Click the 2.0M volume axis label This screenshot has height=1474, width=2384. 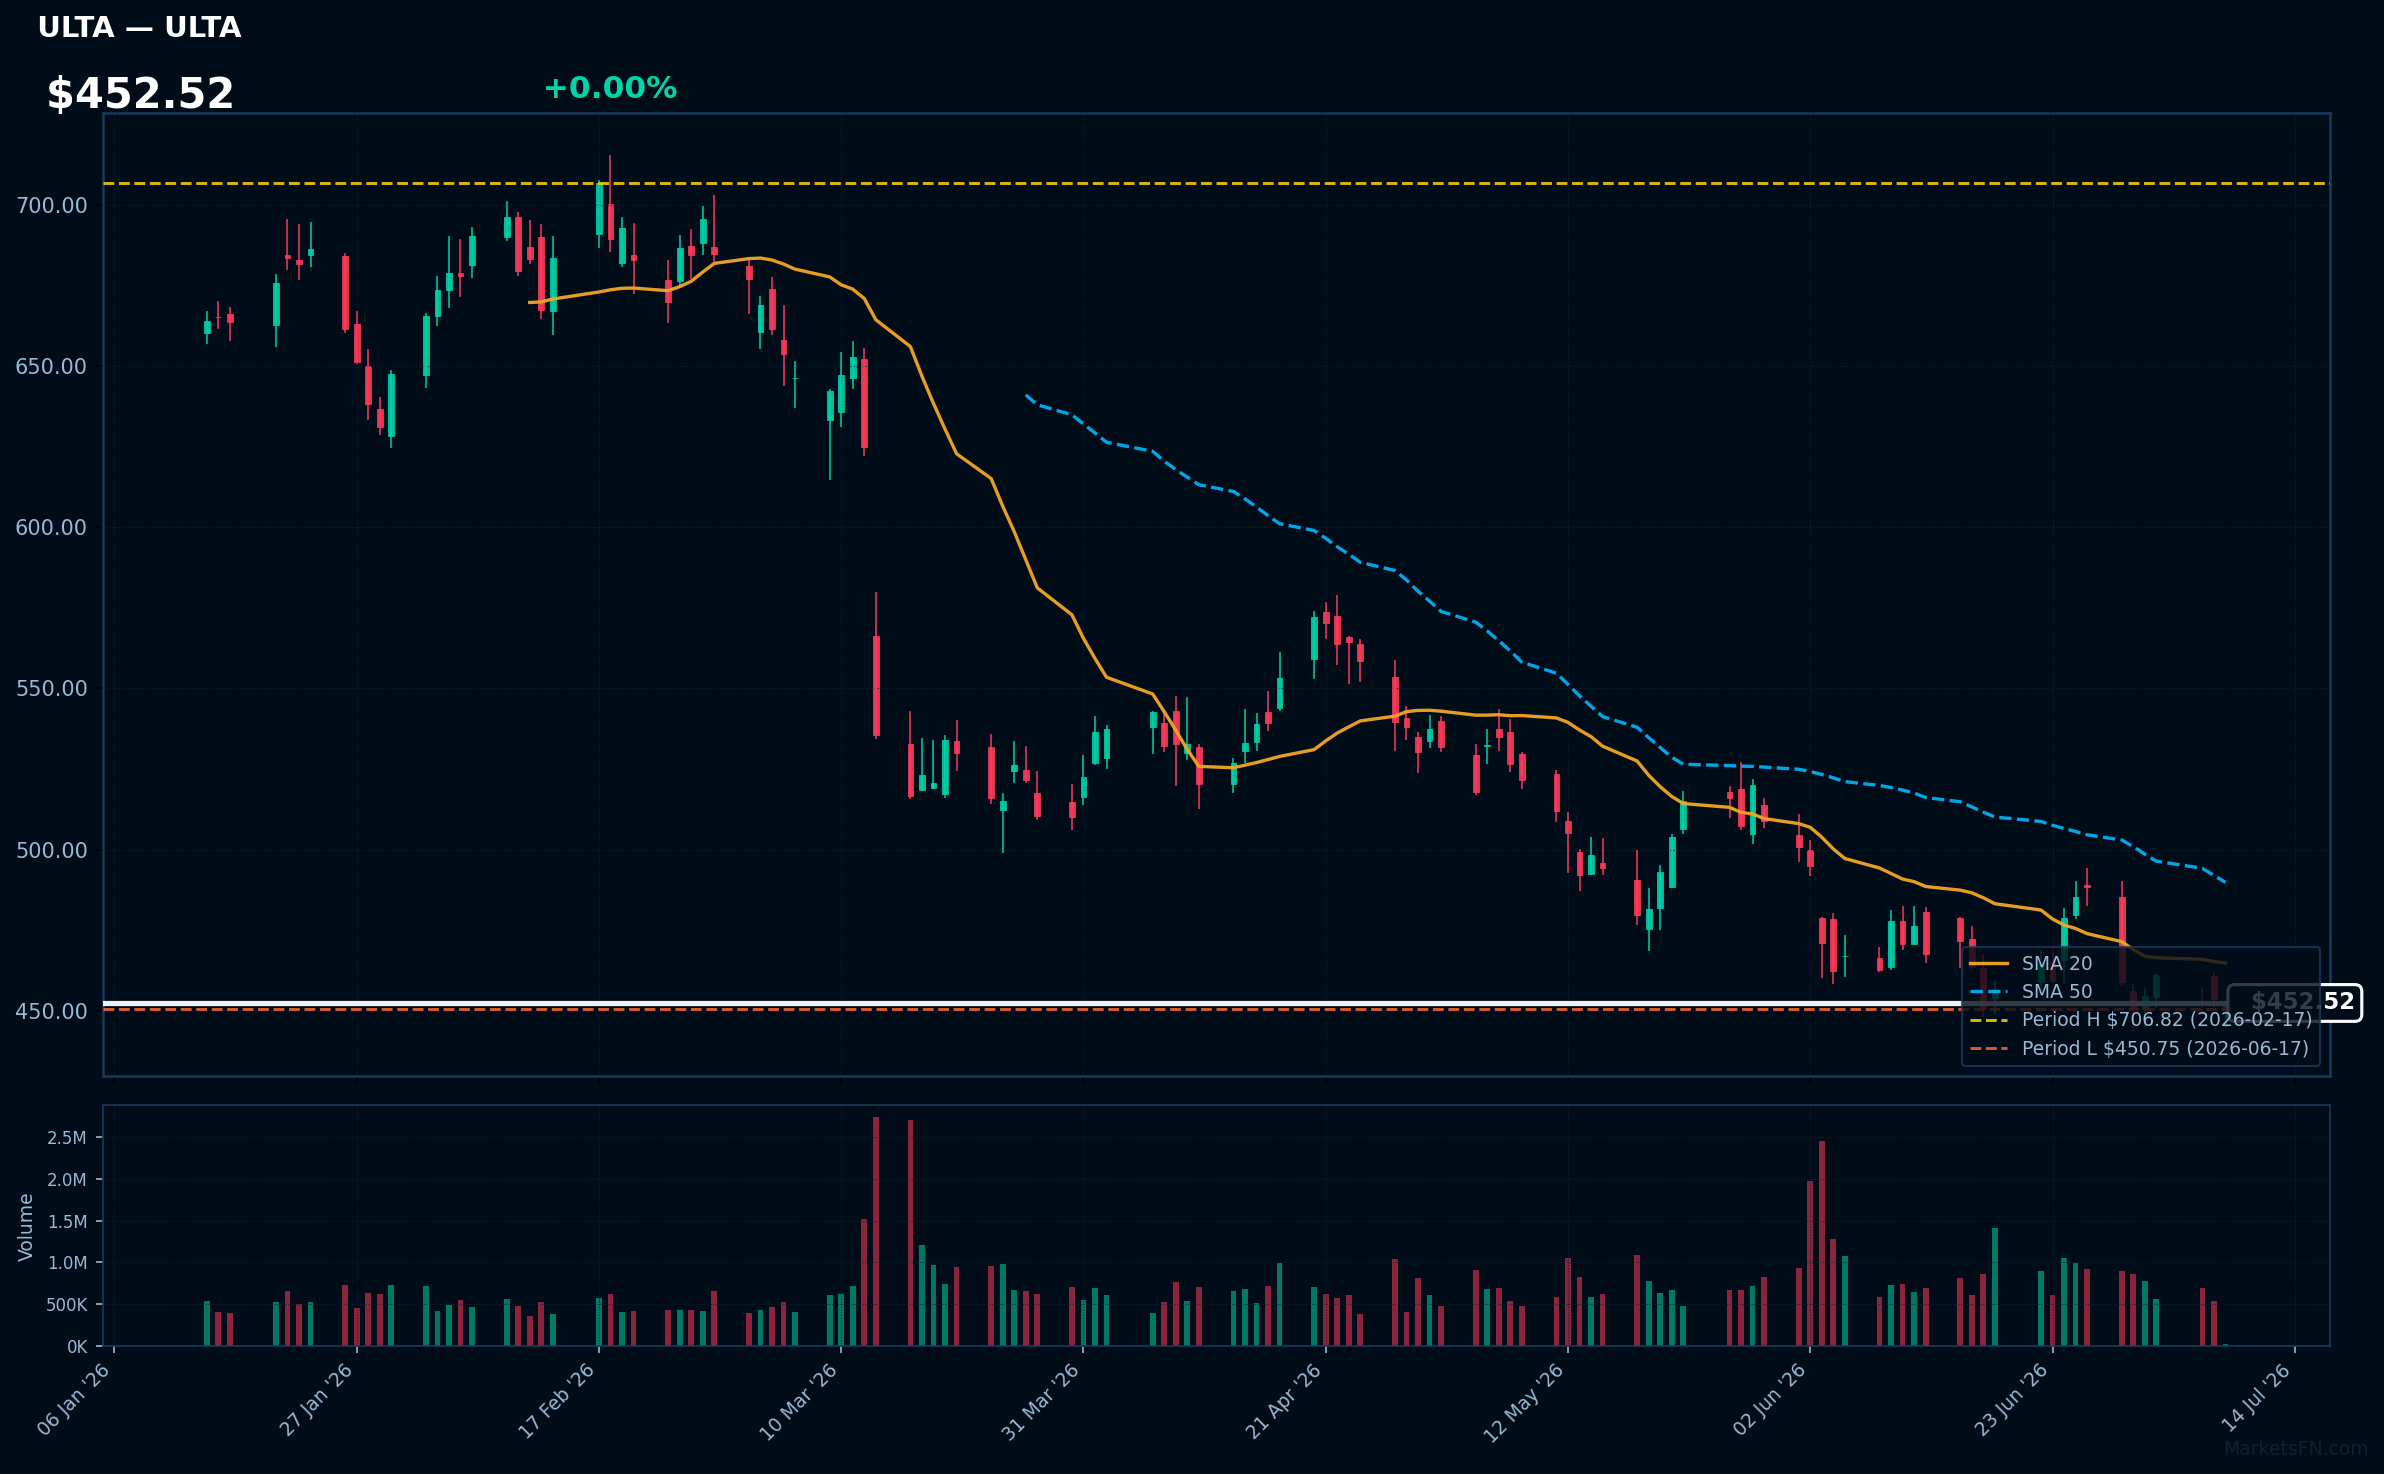click(x=67, y=1180)
